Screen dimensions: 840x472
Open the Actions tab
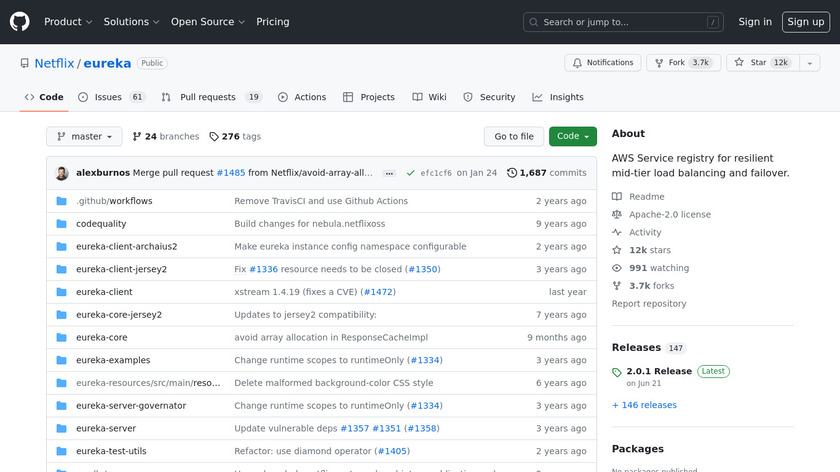coord(302,97)
